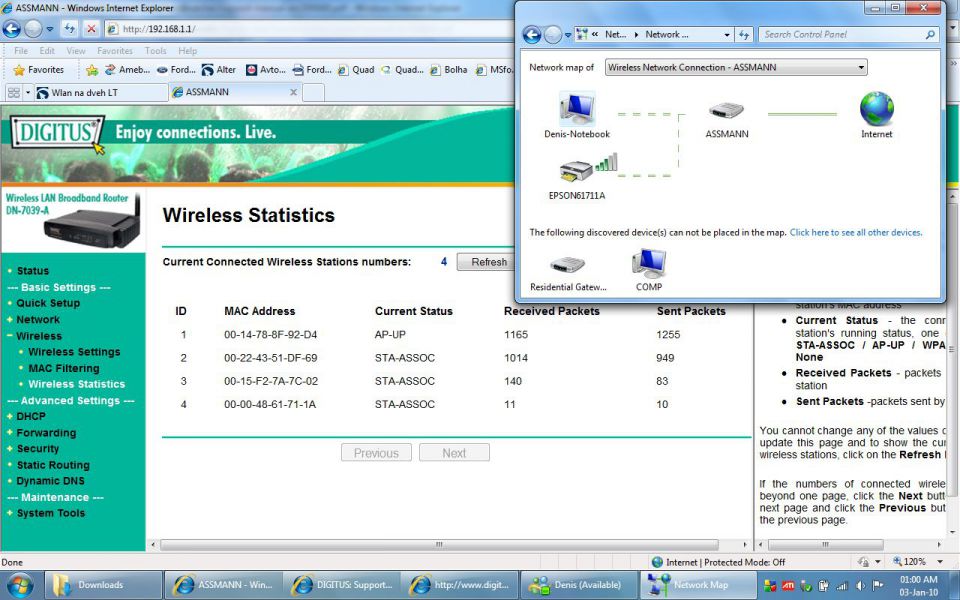
Task: Switch to Downloads in the taskbar
Action: pyautogui.click(x=101, y=585)
